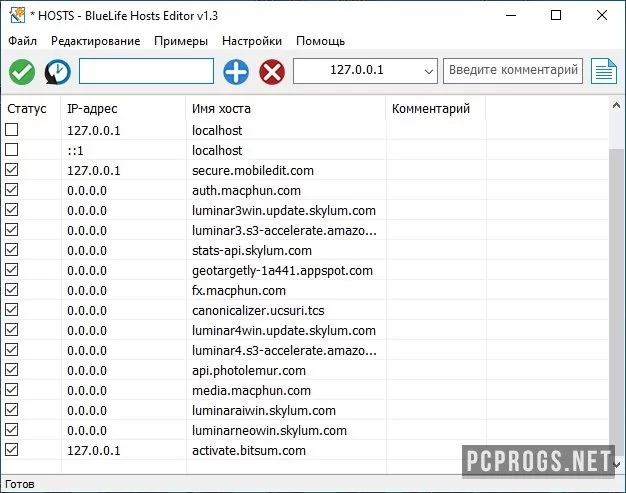The width and height of the screenshot is (626, 493).
Task: Maximize the Hosts Editor window
Action: point(556,16)
